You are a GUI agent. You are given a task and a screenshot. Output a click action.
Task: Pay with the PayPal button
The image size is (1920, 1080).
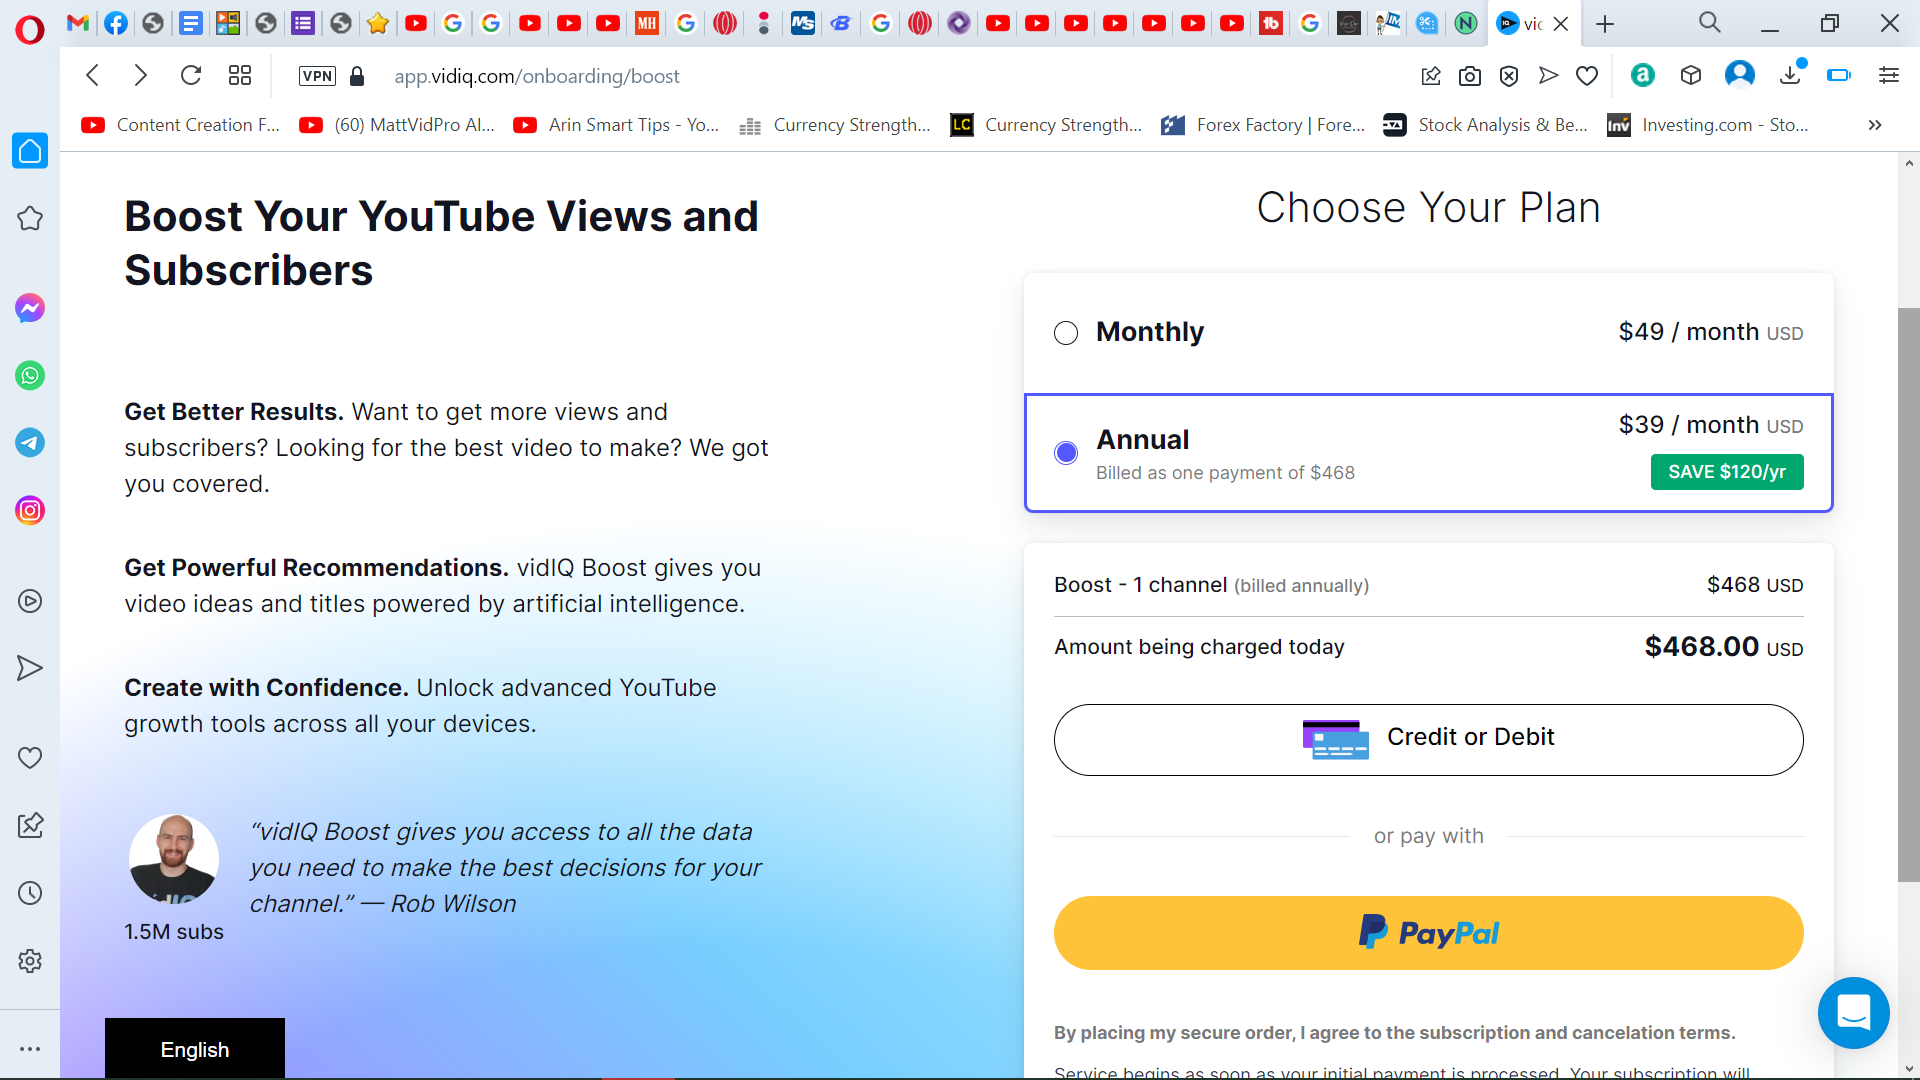pos(1428,932)
